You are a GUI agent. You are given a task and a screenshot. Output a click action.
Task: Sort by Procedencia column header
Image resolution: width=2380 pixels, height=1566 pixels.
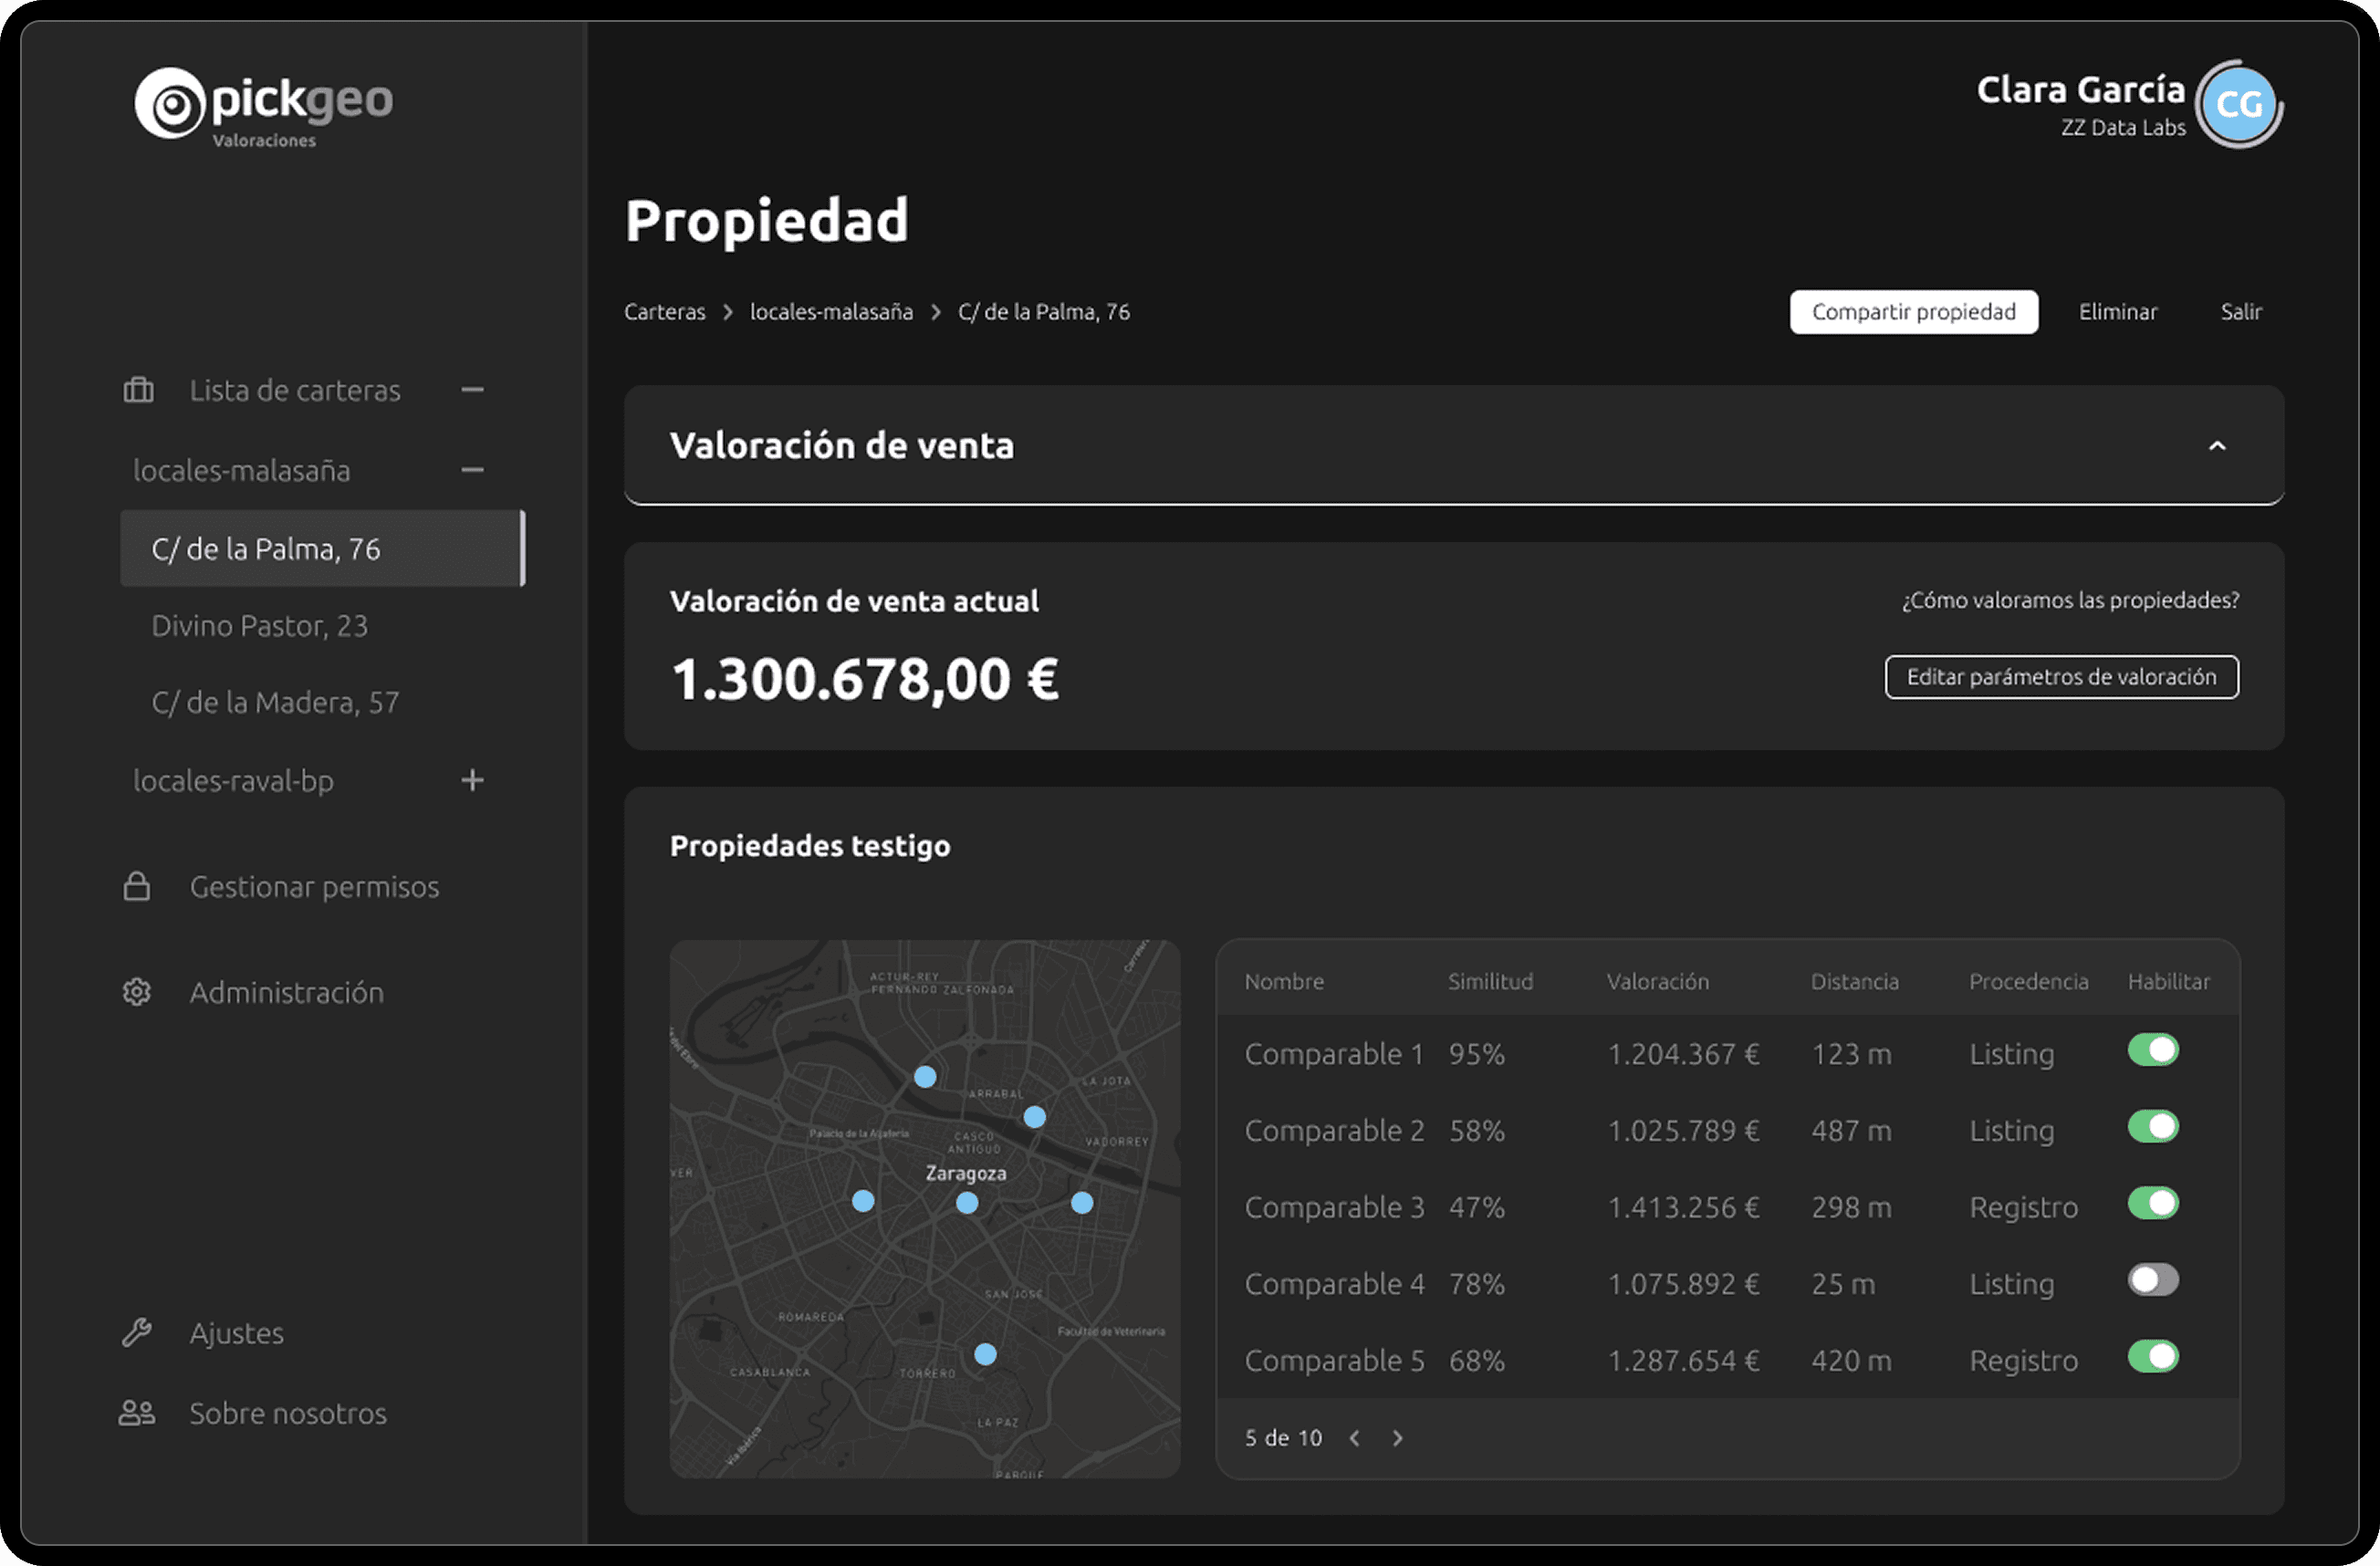click(x=2028, y=981)
